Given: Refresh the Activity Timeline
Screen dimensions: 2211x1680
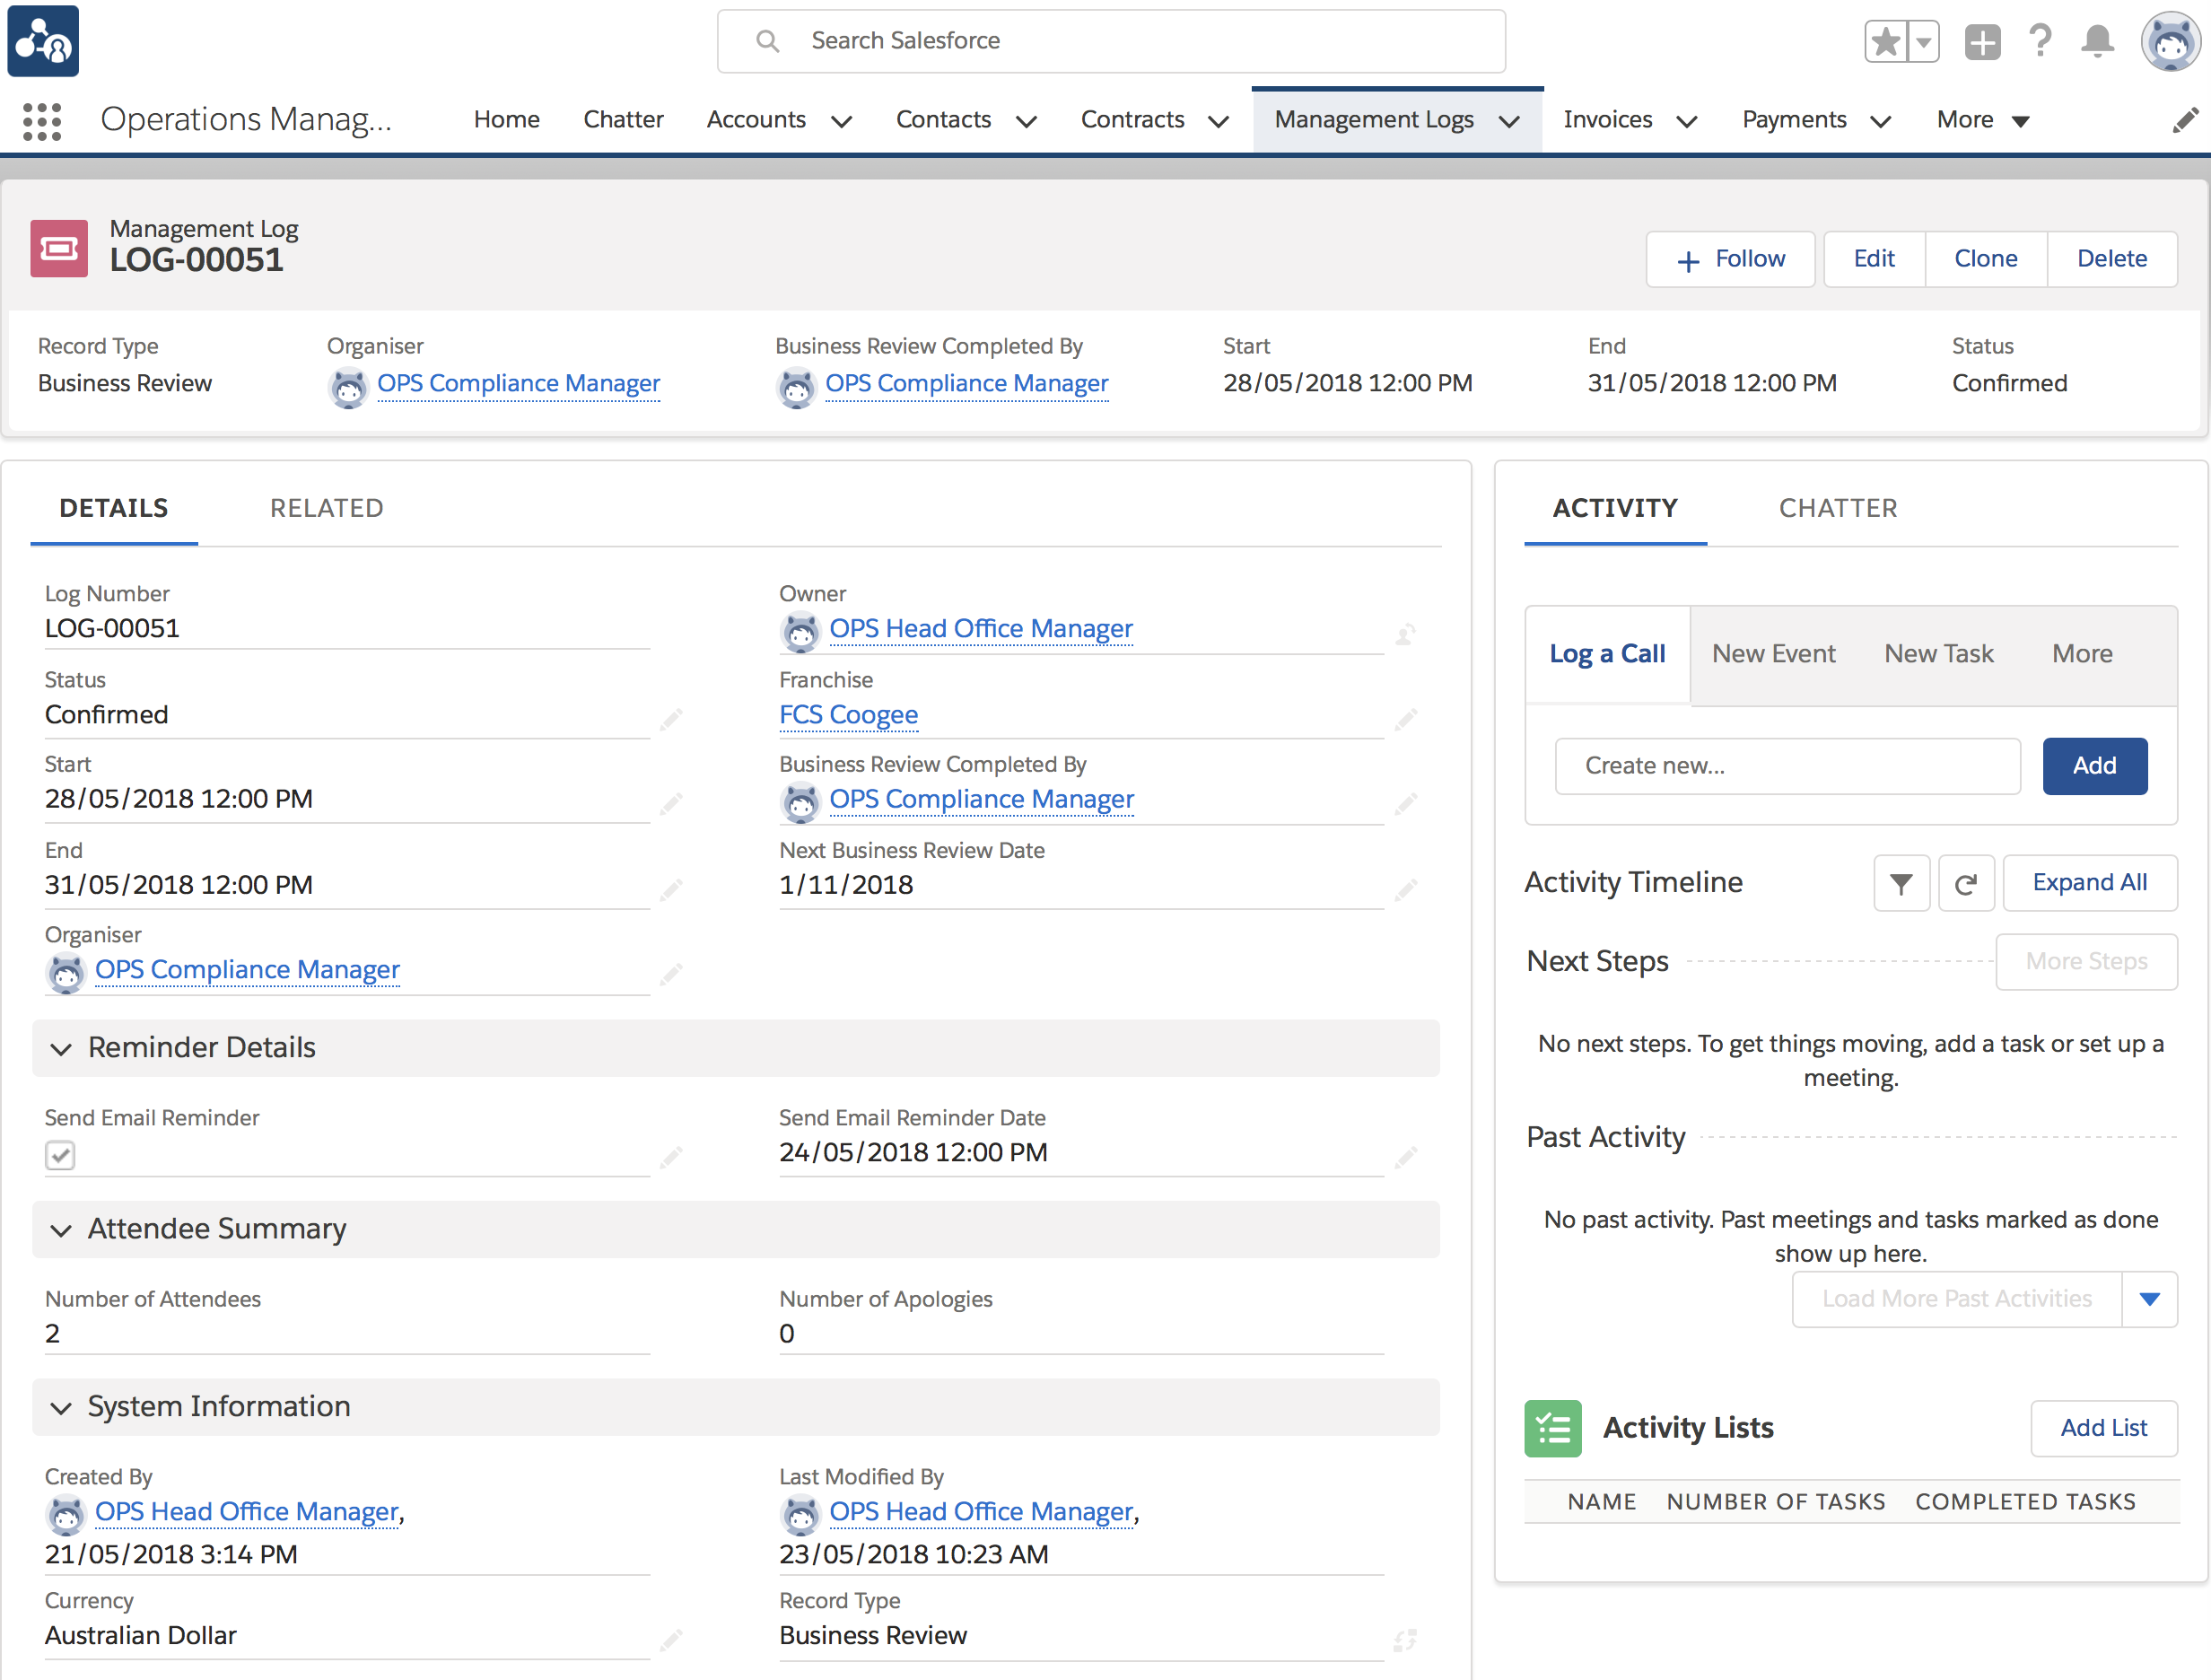Looking at the screenshot, I should 1966,883.
